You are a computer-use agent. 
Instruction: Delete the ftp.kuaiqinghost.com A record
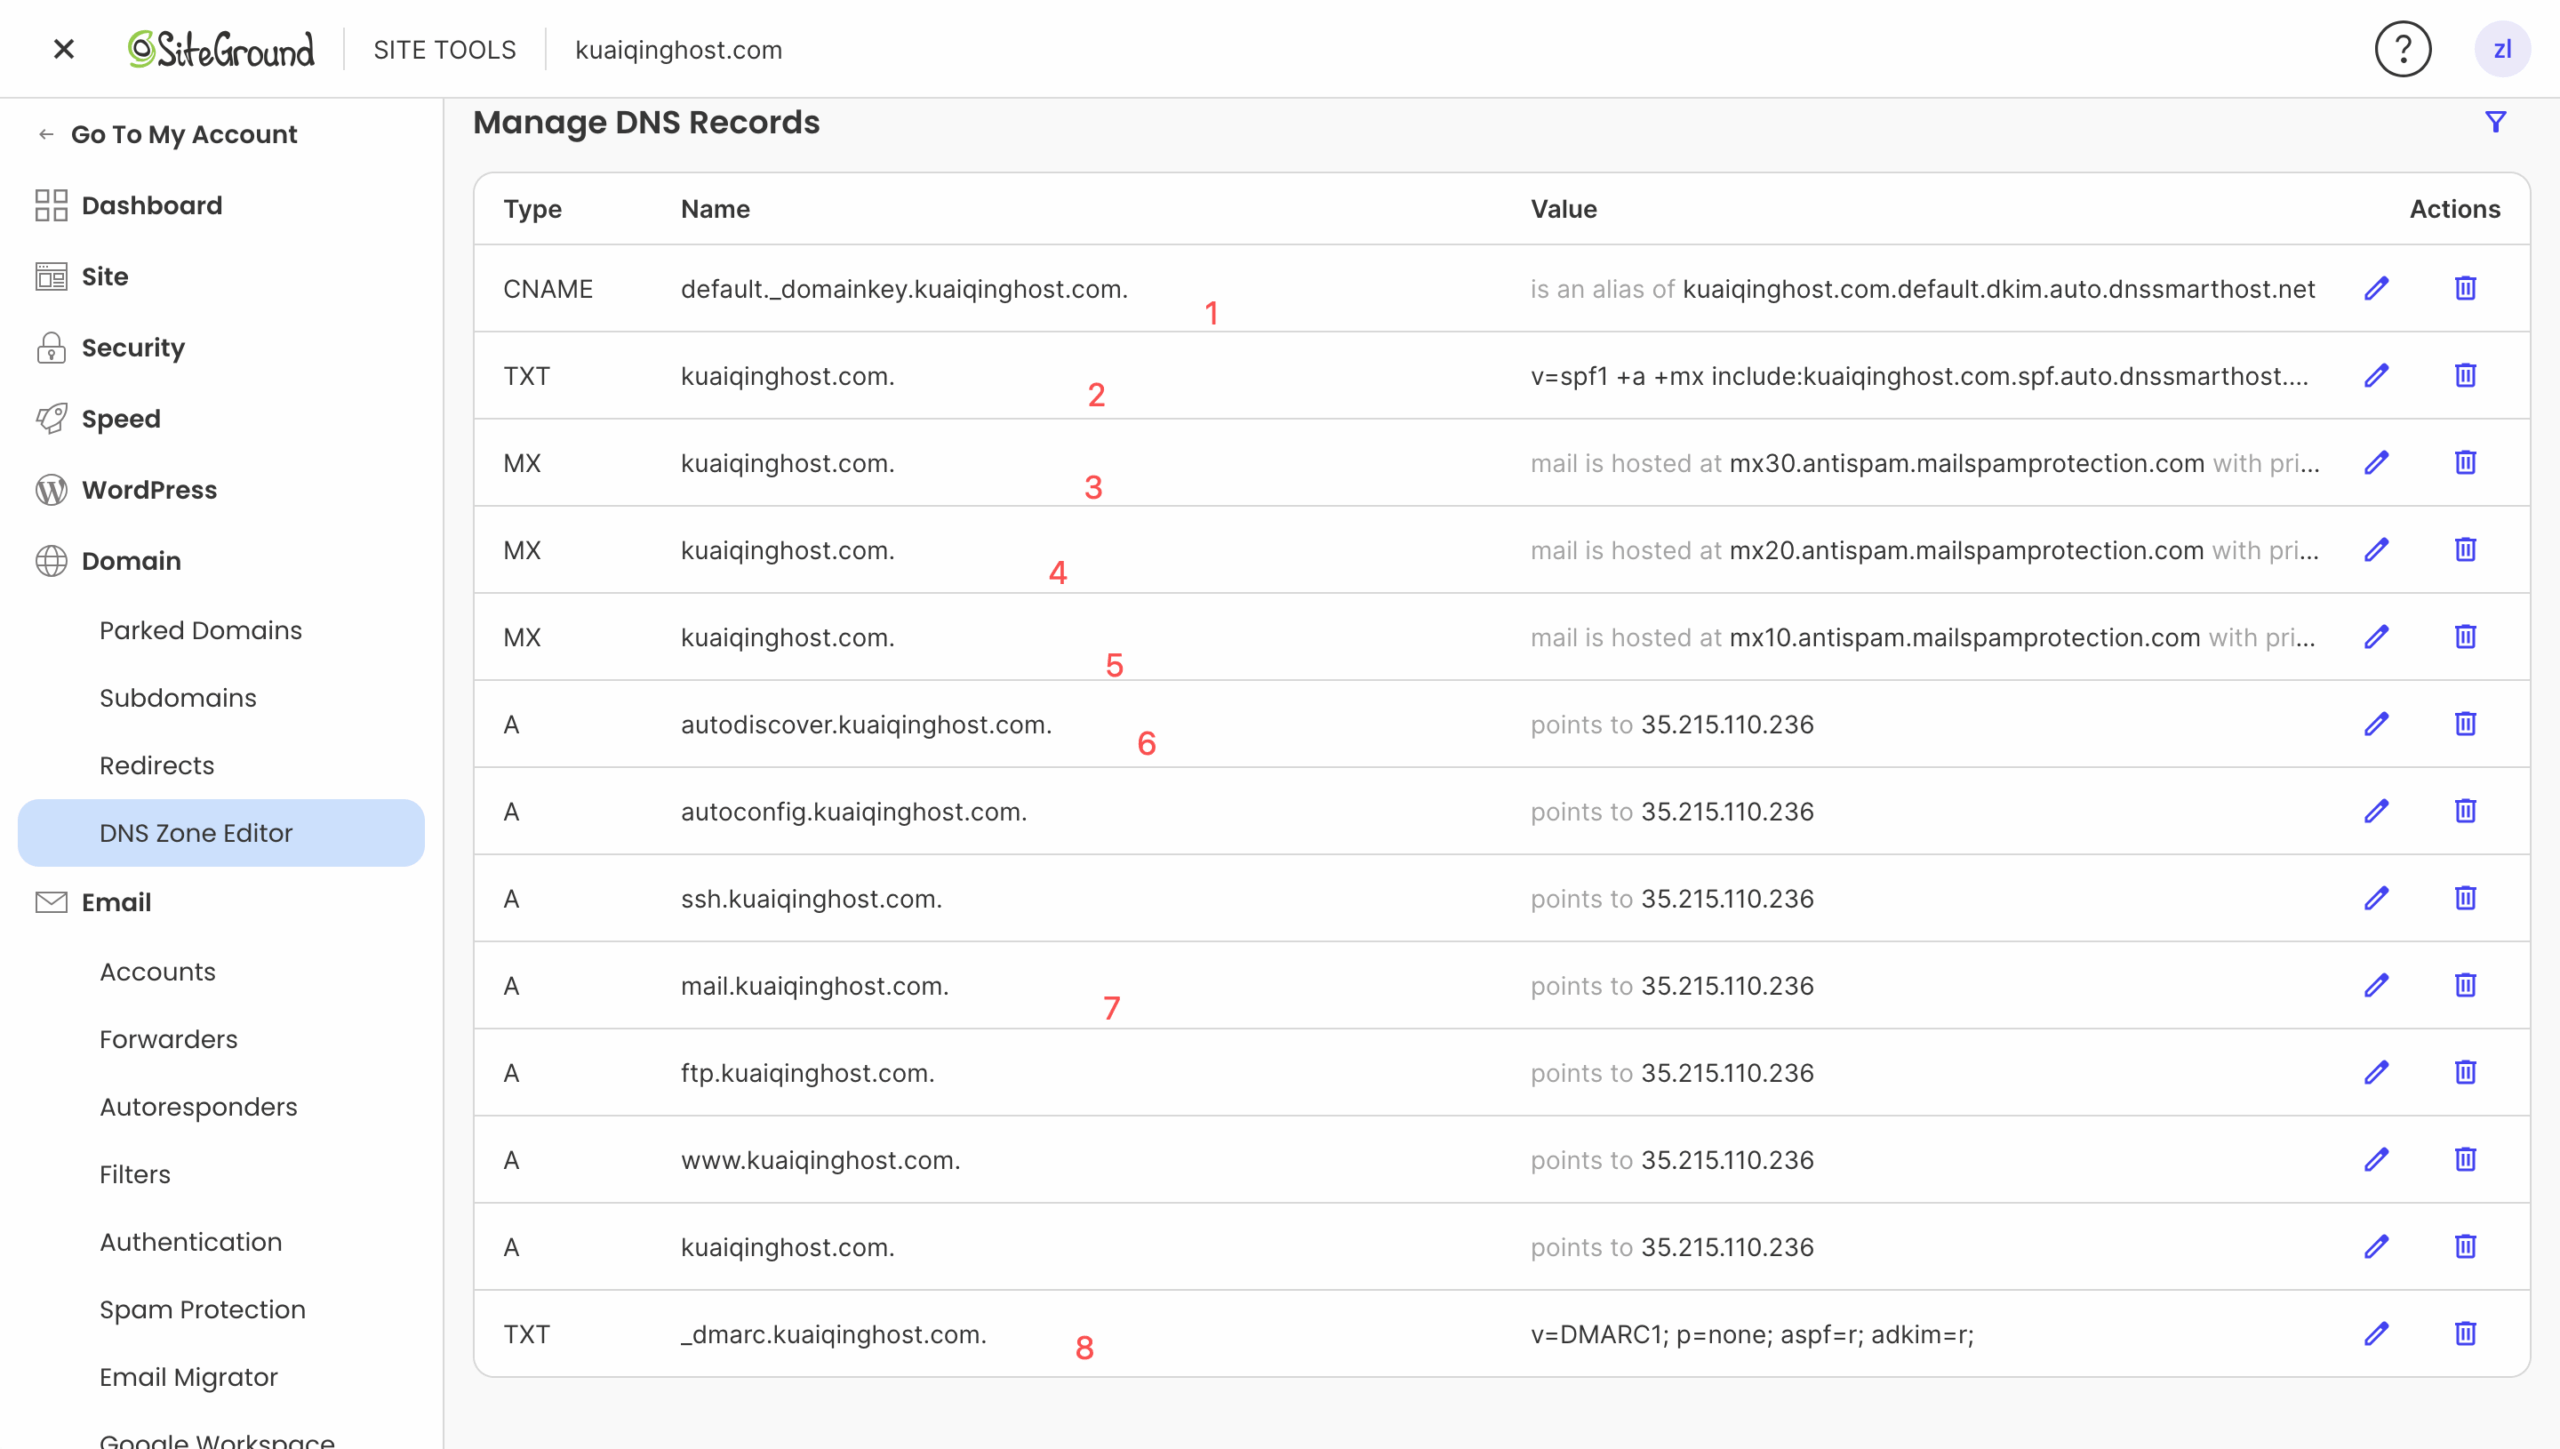coord(2465,1073)
